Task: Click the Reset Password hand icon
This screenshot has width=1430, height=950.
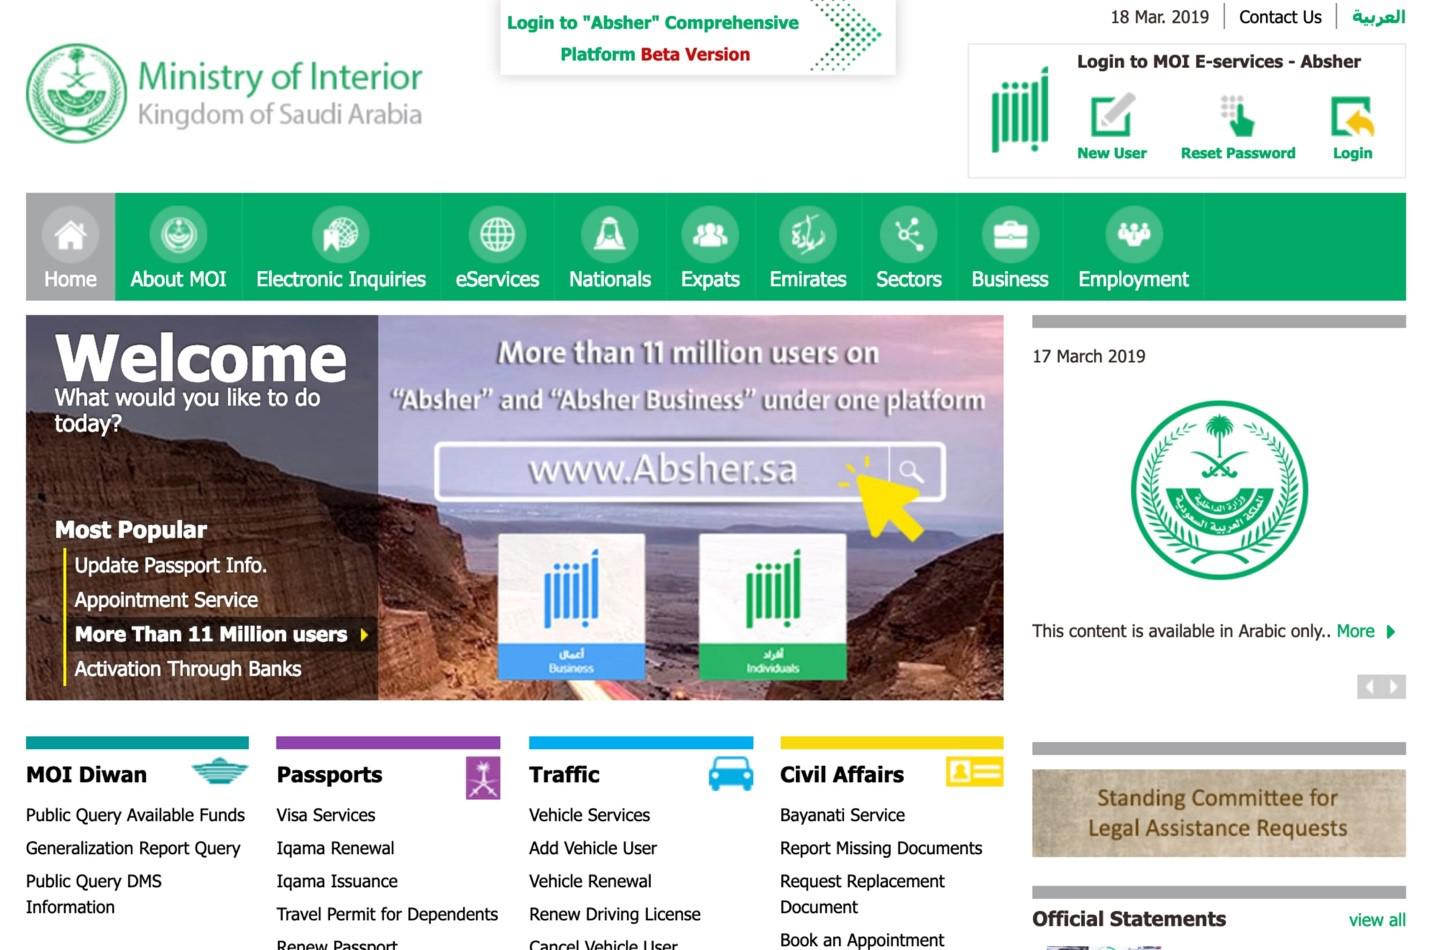Action: point(1237,116)
